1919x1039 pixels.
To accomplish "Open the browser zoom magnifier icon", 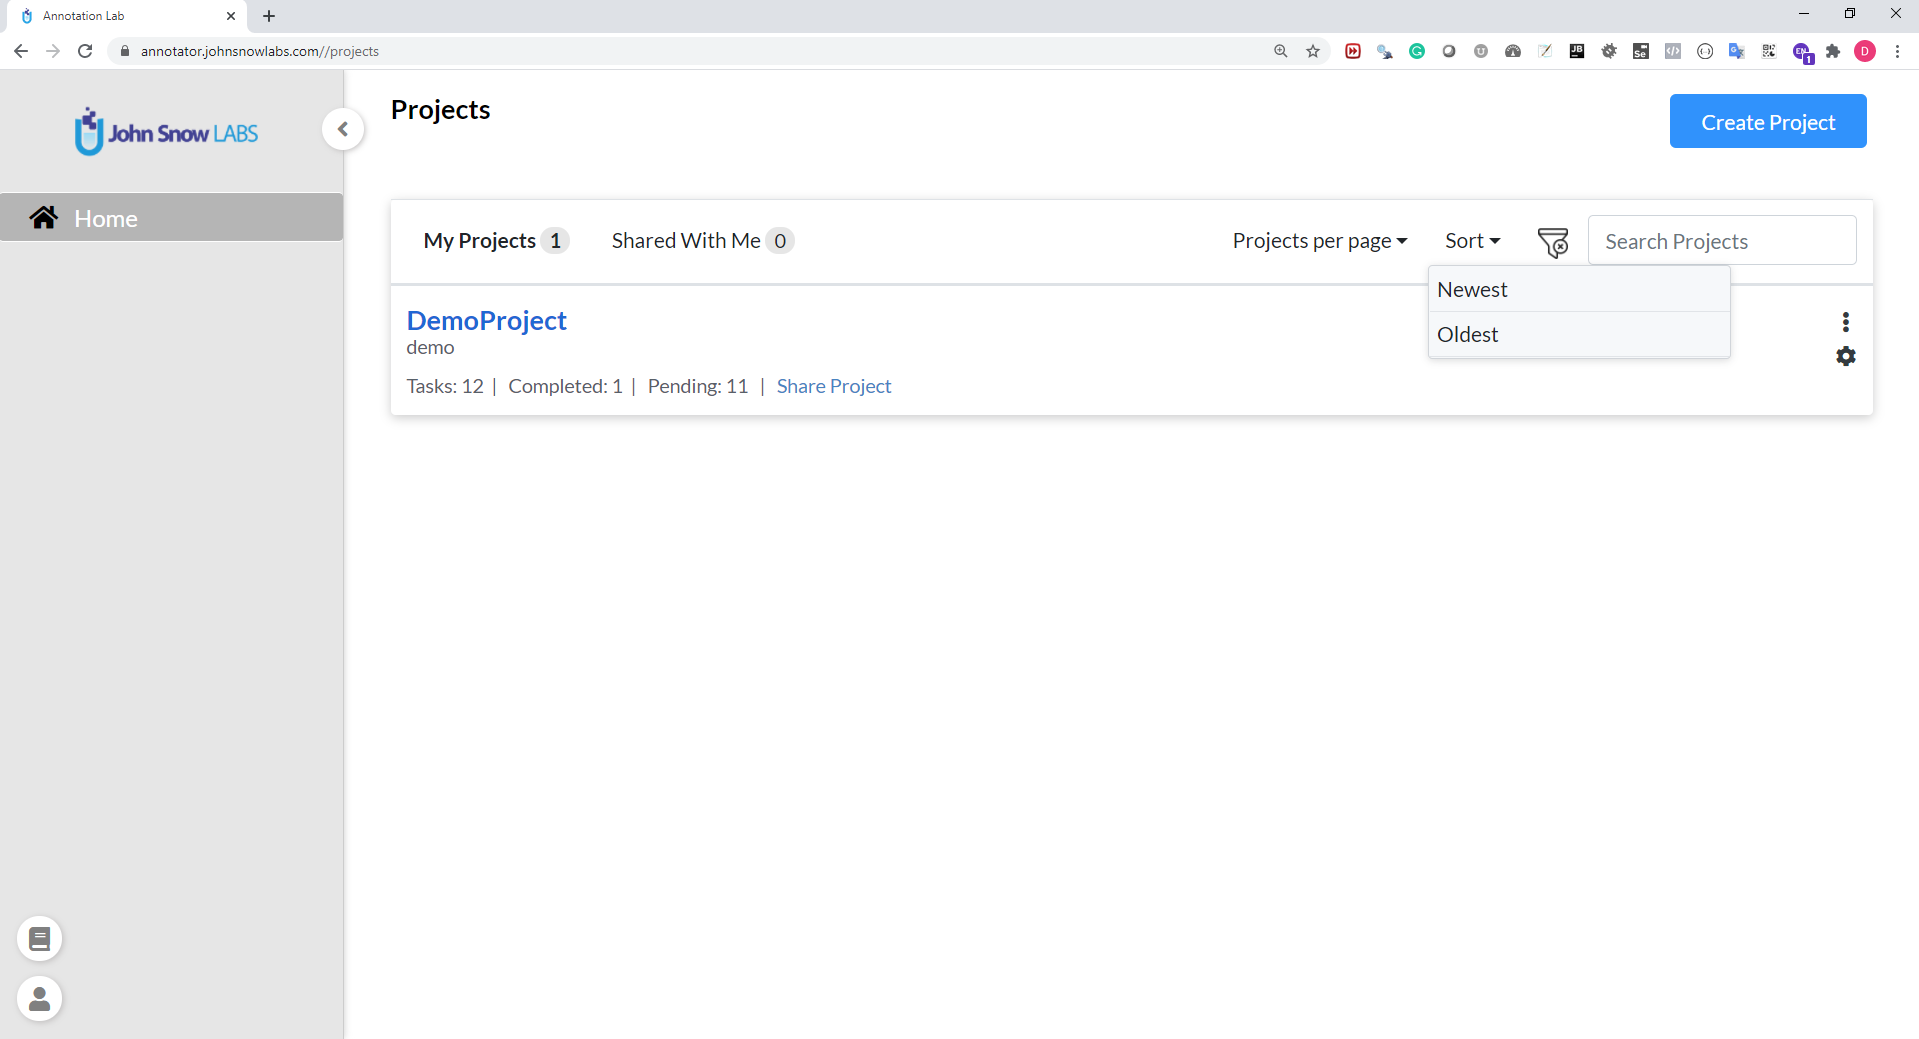I will pyautogui.click(x=1281, y=51).
